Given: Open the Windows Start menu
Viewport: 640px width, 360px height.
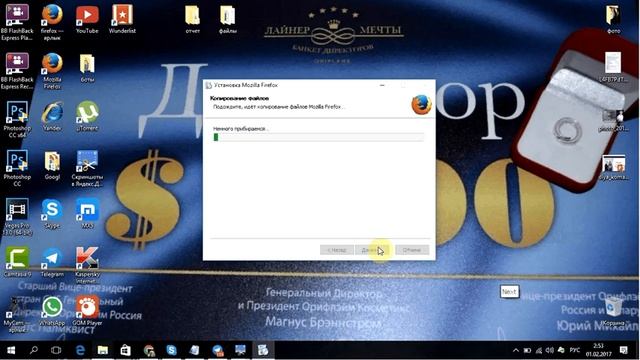Looking at the screenshot, I should [11, 350].
